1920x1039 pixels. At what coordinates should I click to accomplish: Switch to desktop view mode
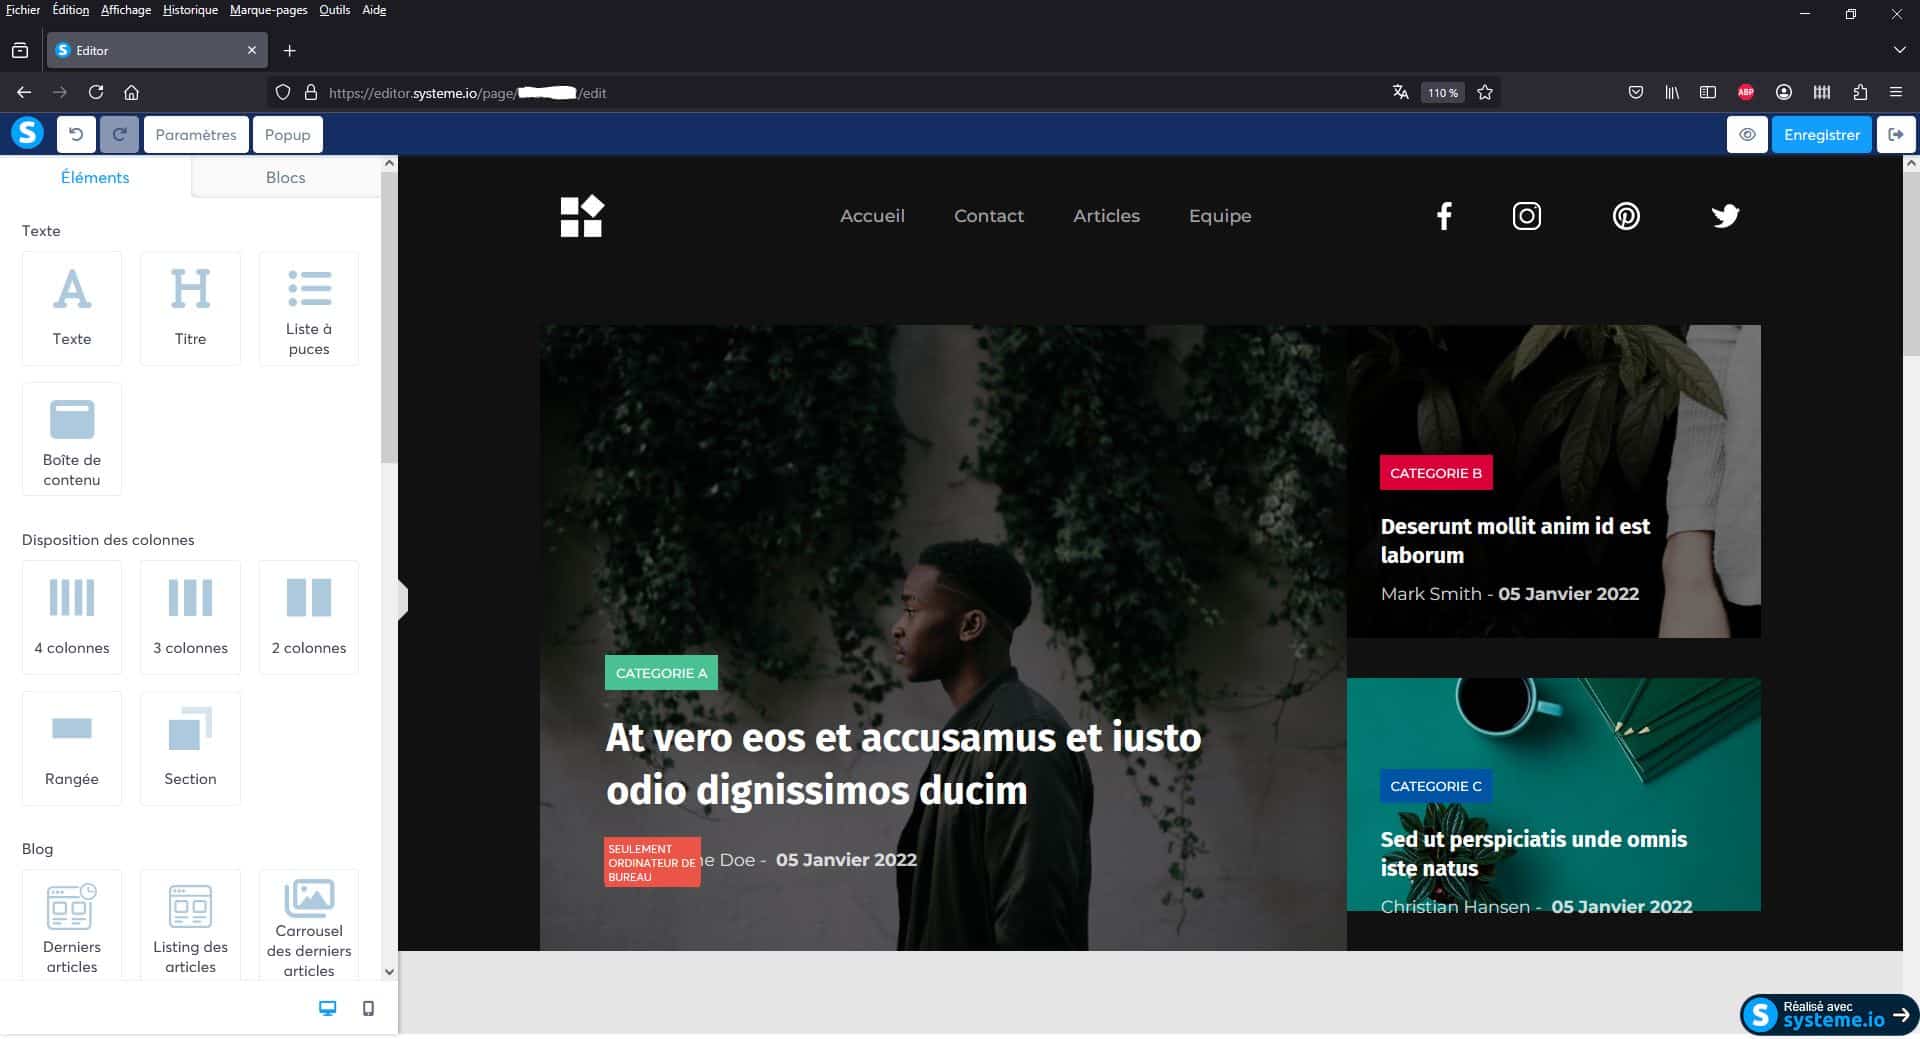coord(327,1008)
